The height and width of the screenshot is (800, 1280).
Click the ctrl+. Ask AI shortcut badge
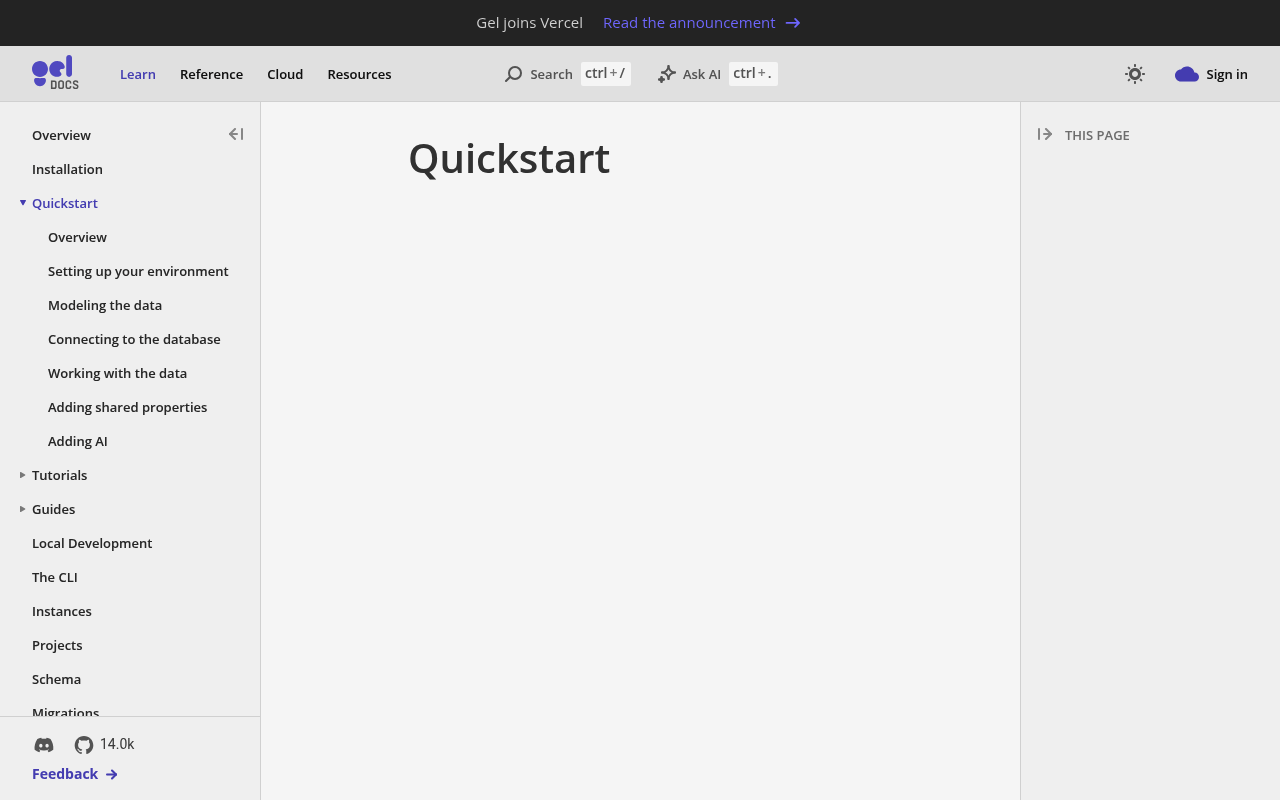(753, 73)
